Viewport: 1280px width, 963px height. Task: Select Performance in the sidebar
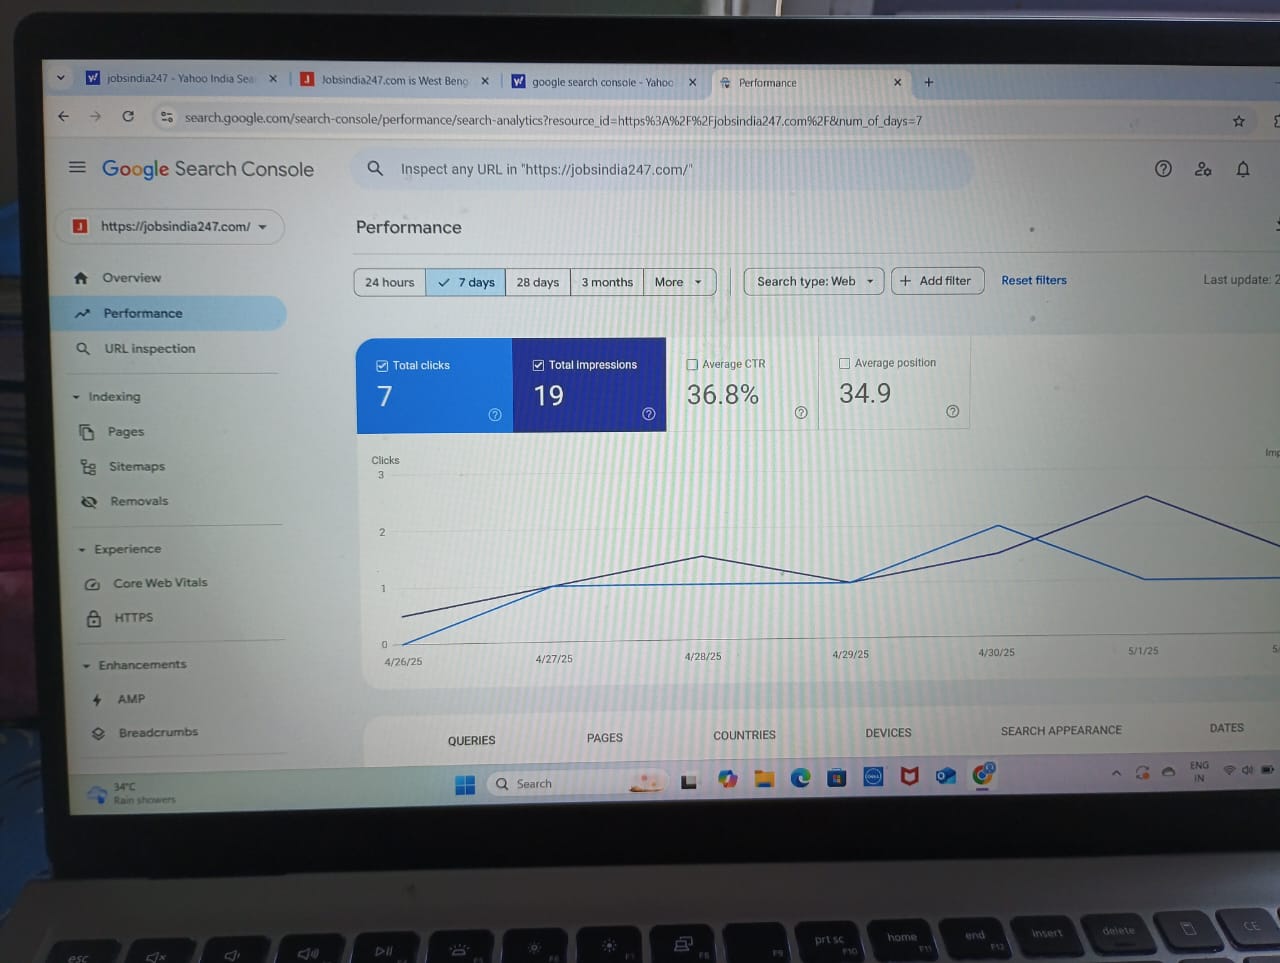170,313
